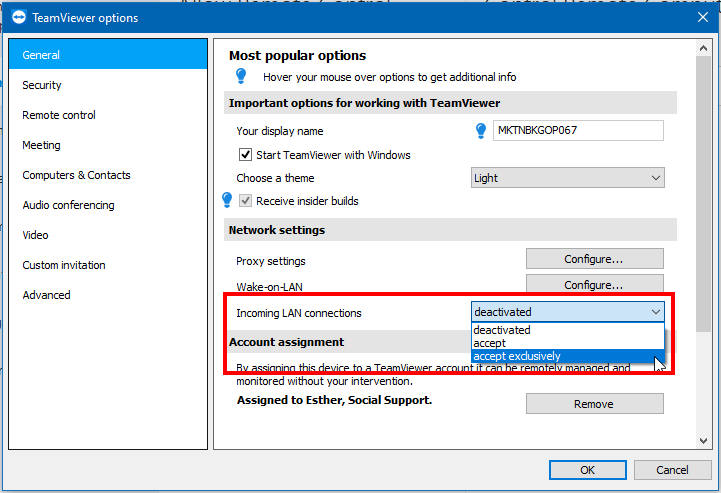The image size is (721, 493).
Task: Edit the display name text field
Action: pos(578,131)
